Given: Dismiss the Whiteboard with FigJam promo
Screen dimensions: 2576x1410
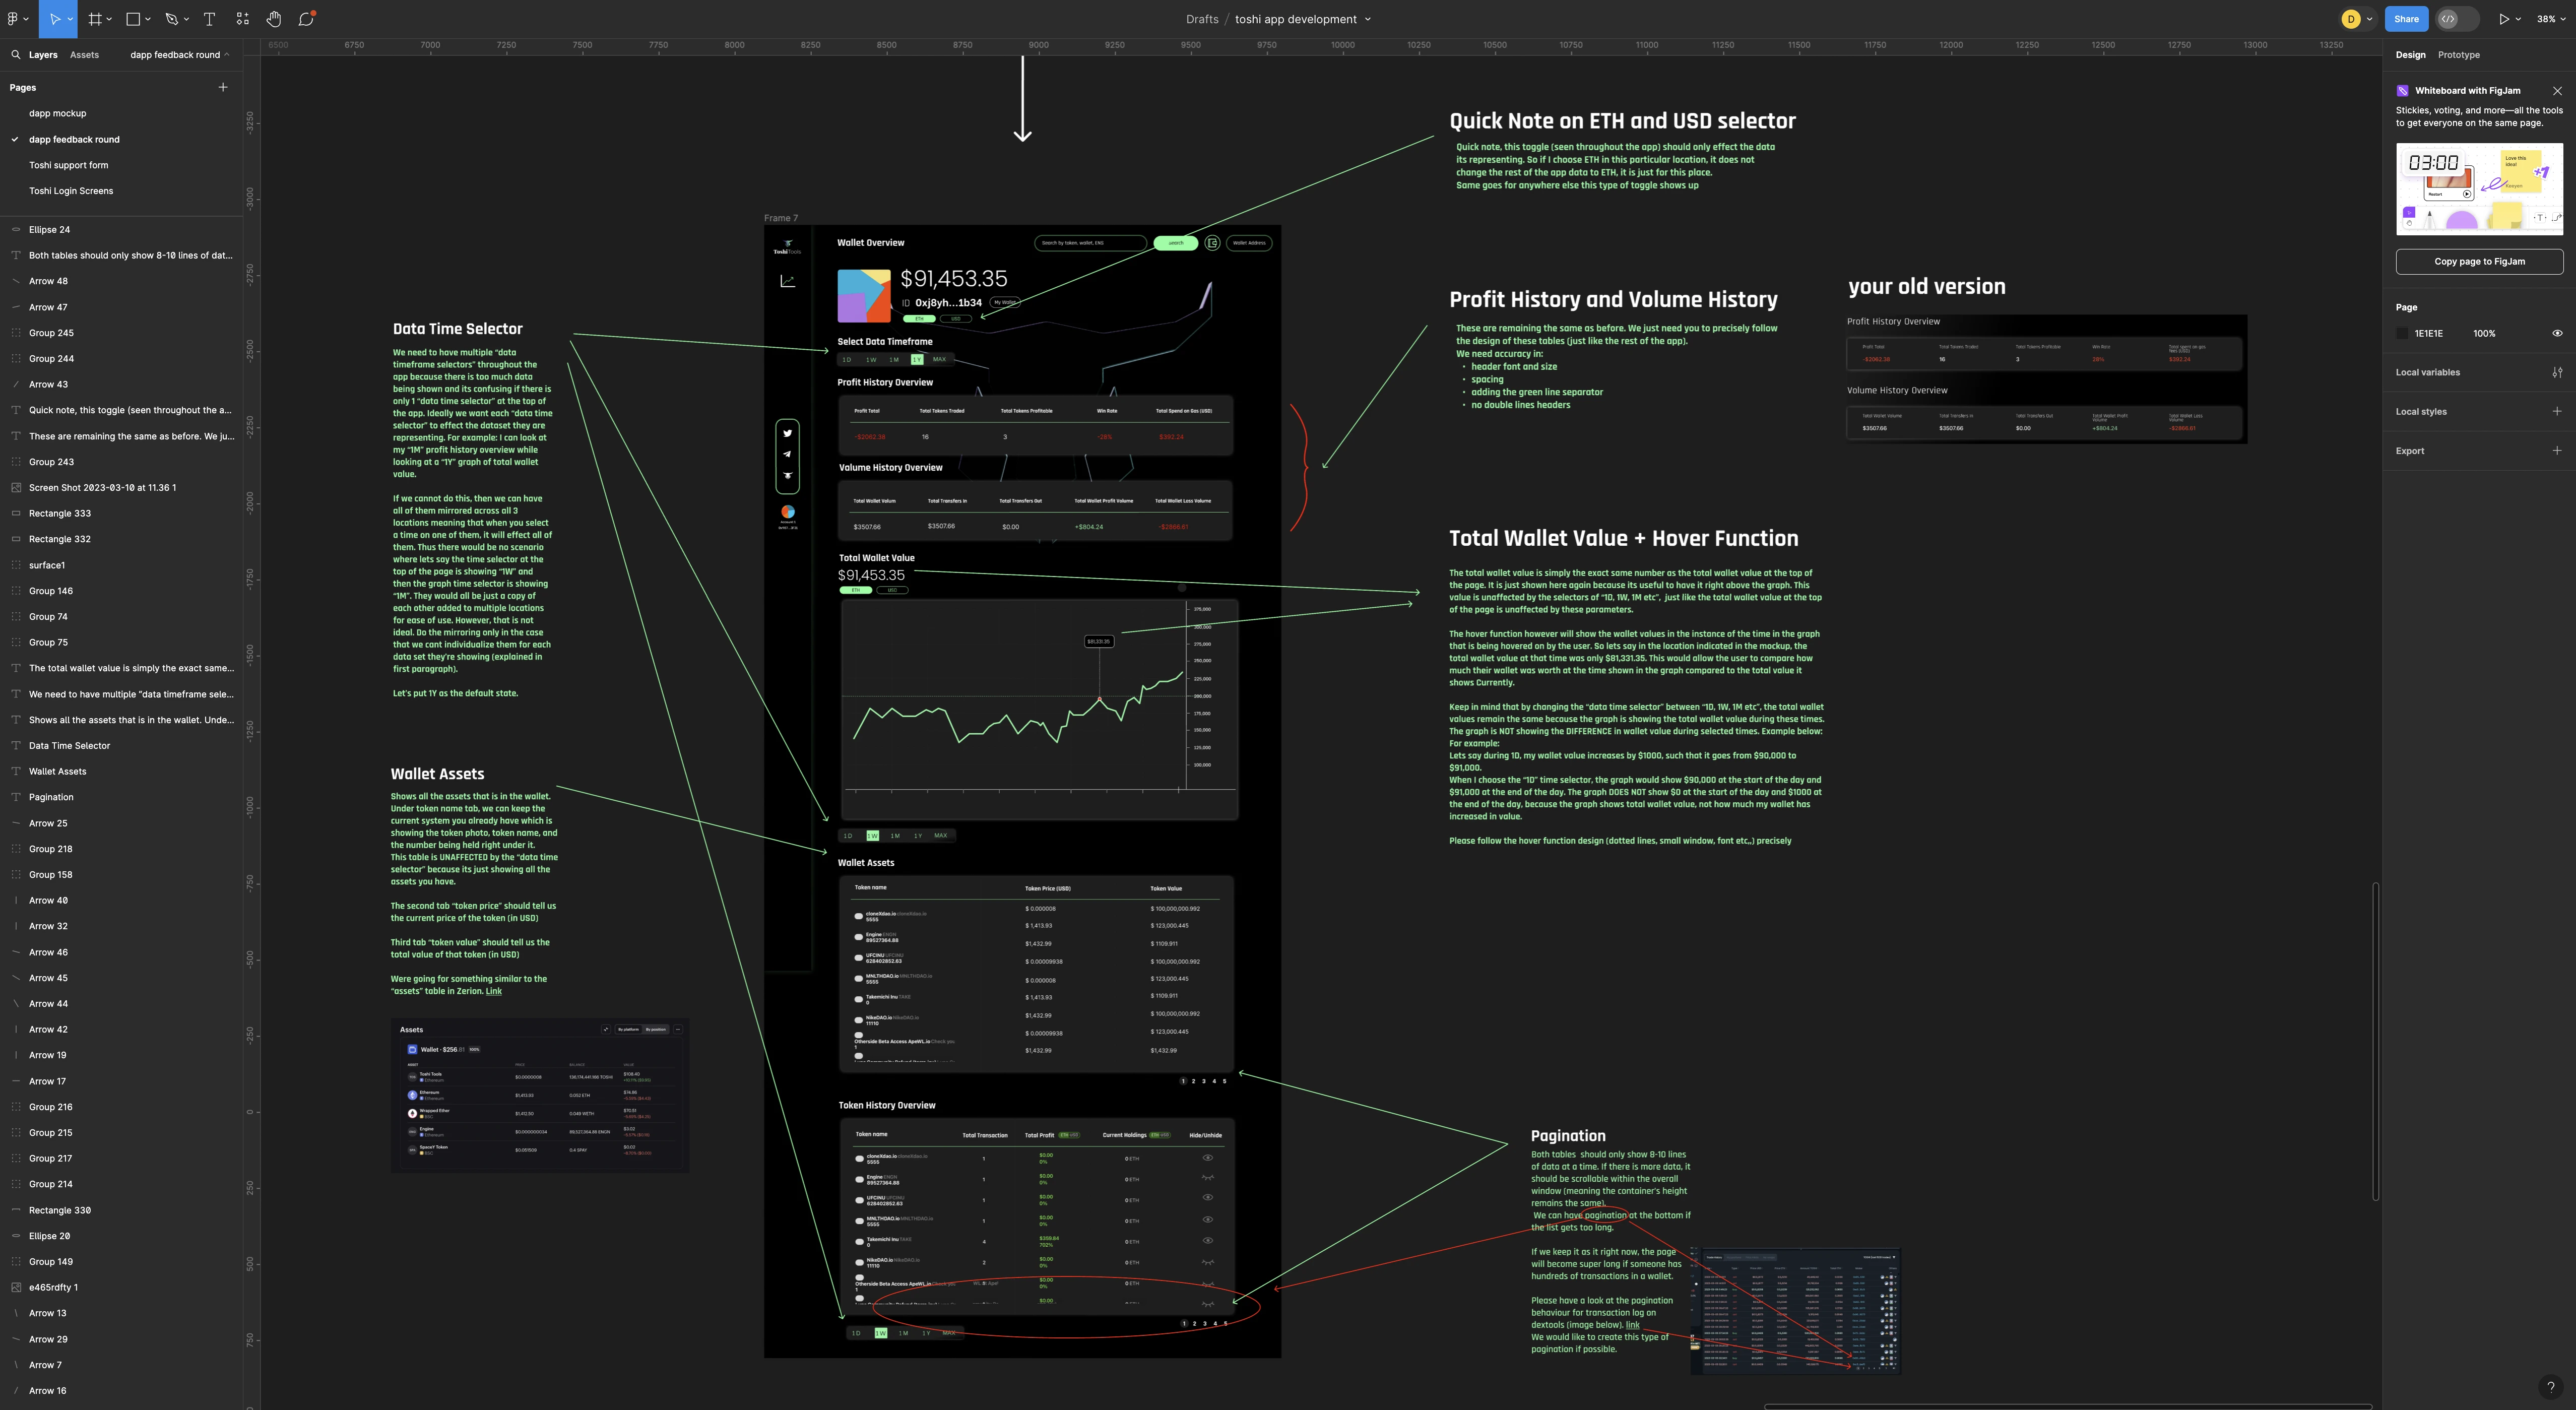Looking at the screenshot, I should 2557,91.
